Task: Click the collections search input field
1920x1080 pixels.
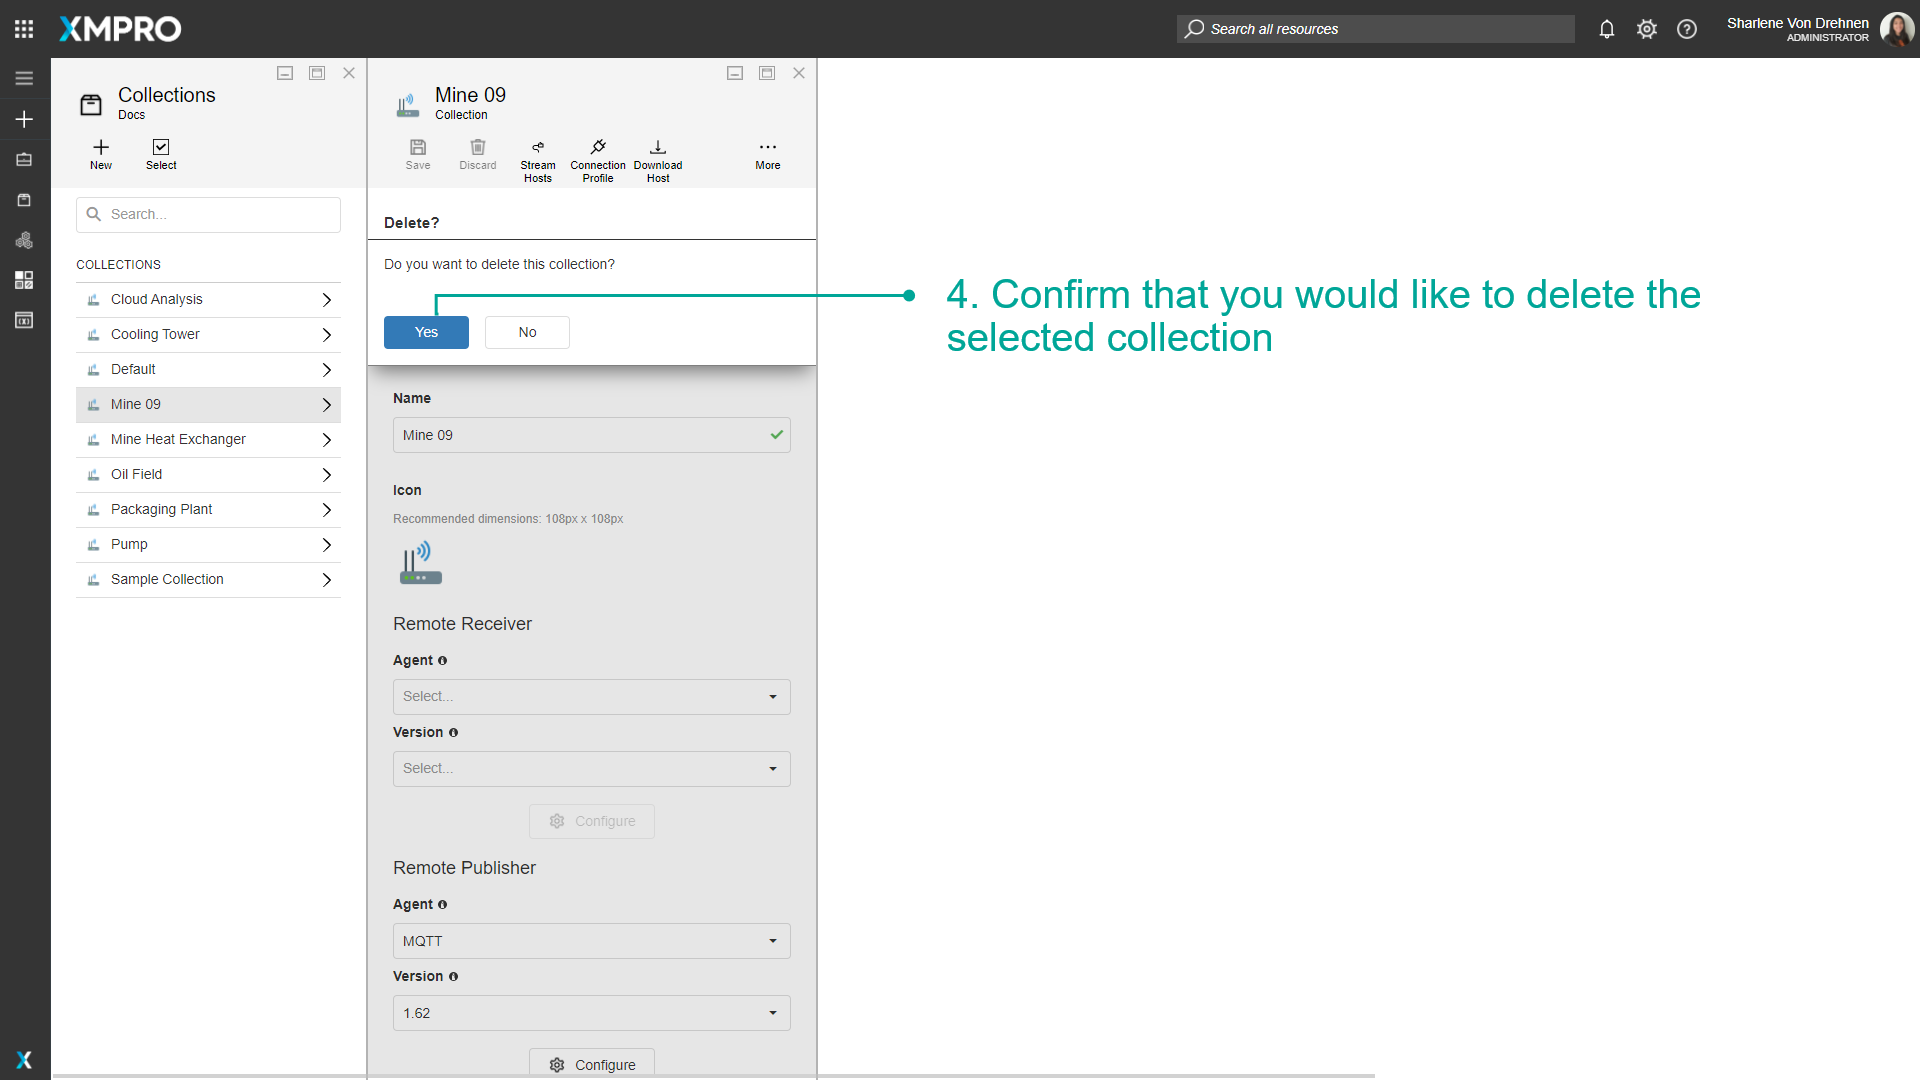Action: pyautogui.click(x=208, y=214)
